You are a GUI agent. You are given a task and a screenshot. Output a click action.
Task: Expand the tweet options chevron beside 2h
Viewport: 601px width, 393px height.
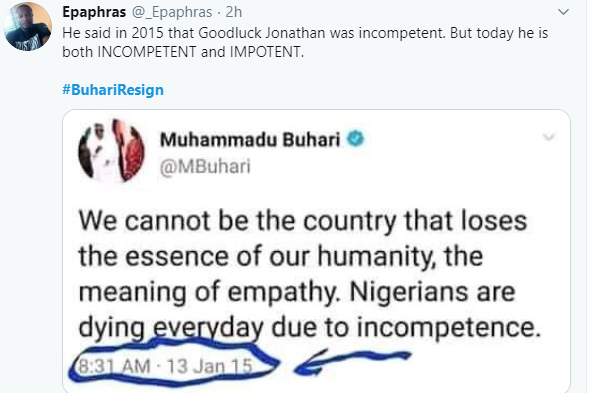[563, 12]
